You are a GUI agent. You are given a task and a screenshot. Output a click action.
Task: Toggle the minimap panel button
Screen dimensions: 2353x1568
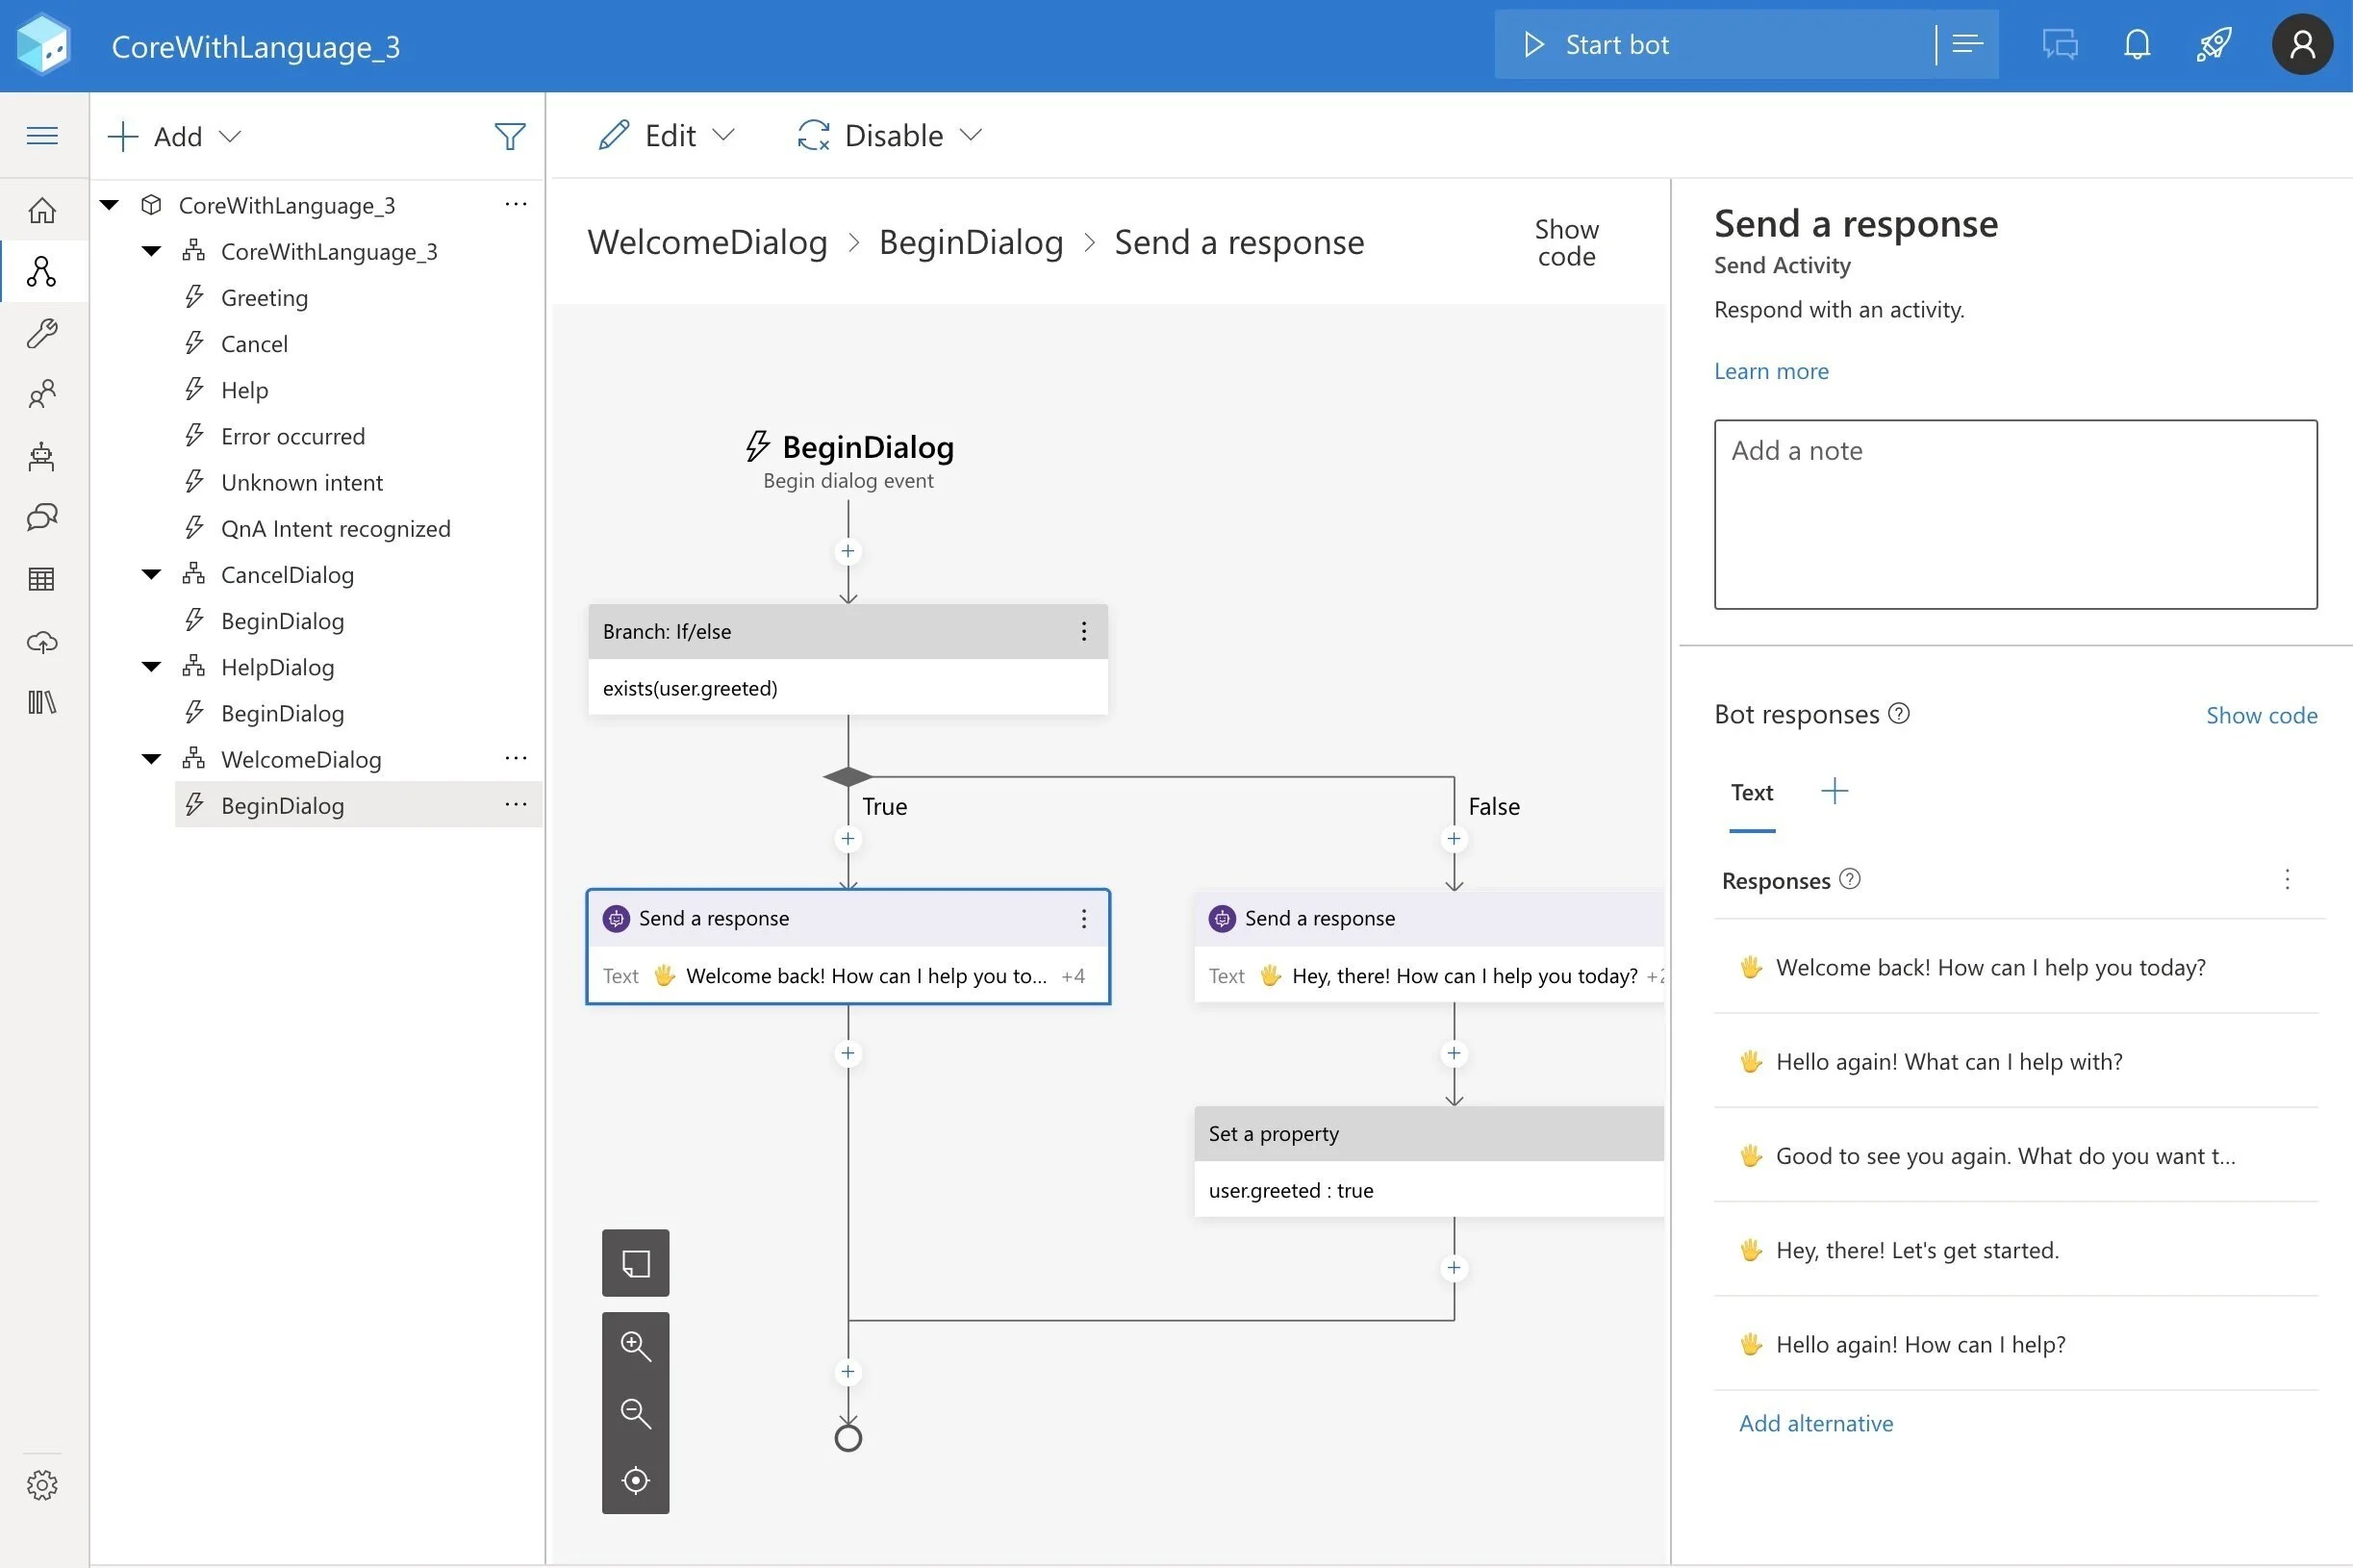(x=636, y=1263)
